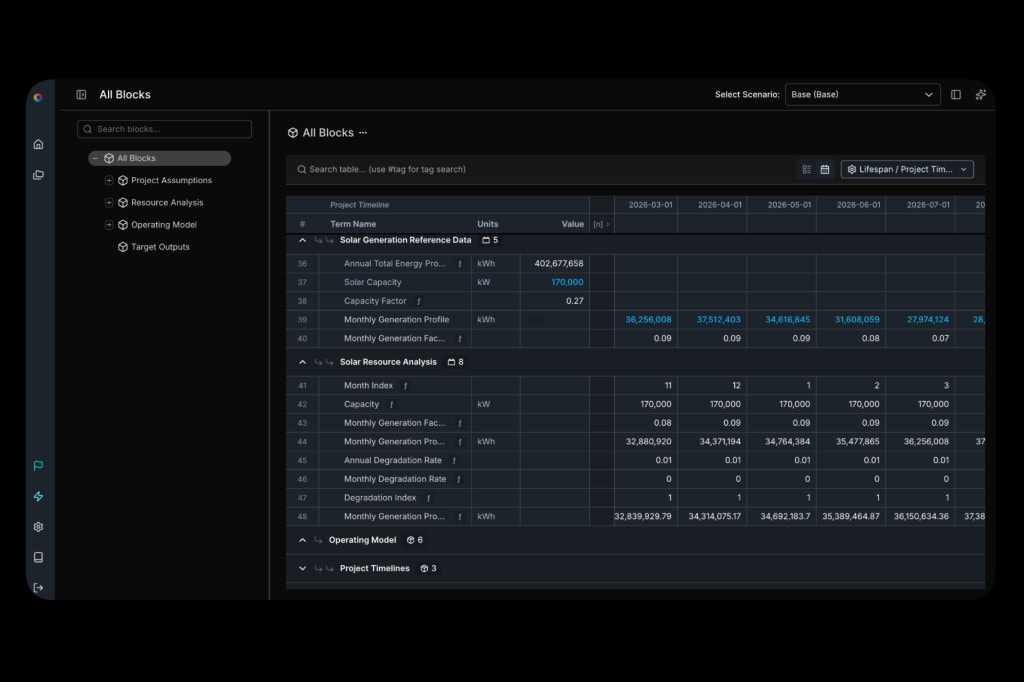Expand the Project Timelines section
Image resolution: width=1024 pixels, height=682 pixels.
point(302,568)
